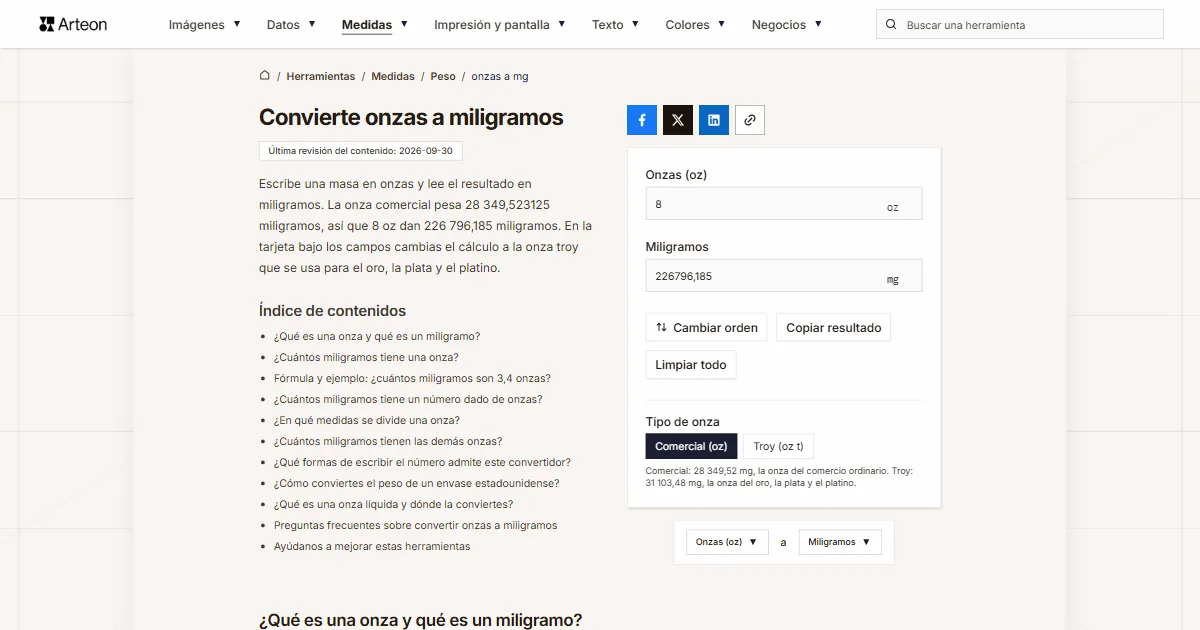
Task: Open the Imágenes menu
Action: (x=205, y=25)
